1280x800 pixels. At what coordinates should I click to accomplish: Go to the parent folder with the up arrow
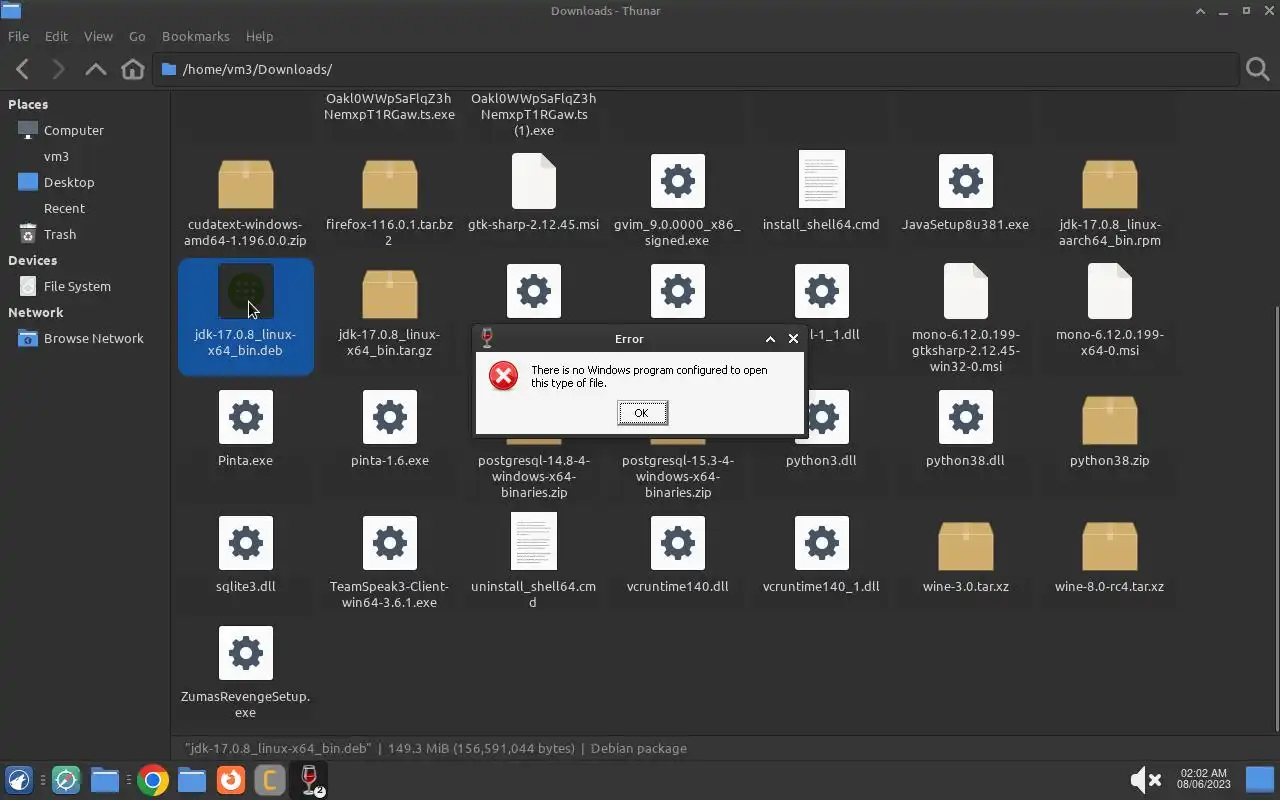pyautogui.click(x=96, y=69)
